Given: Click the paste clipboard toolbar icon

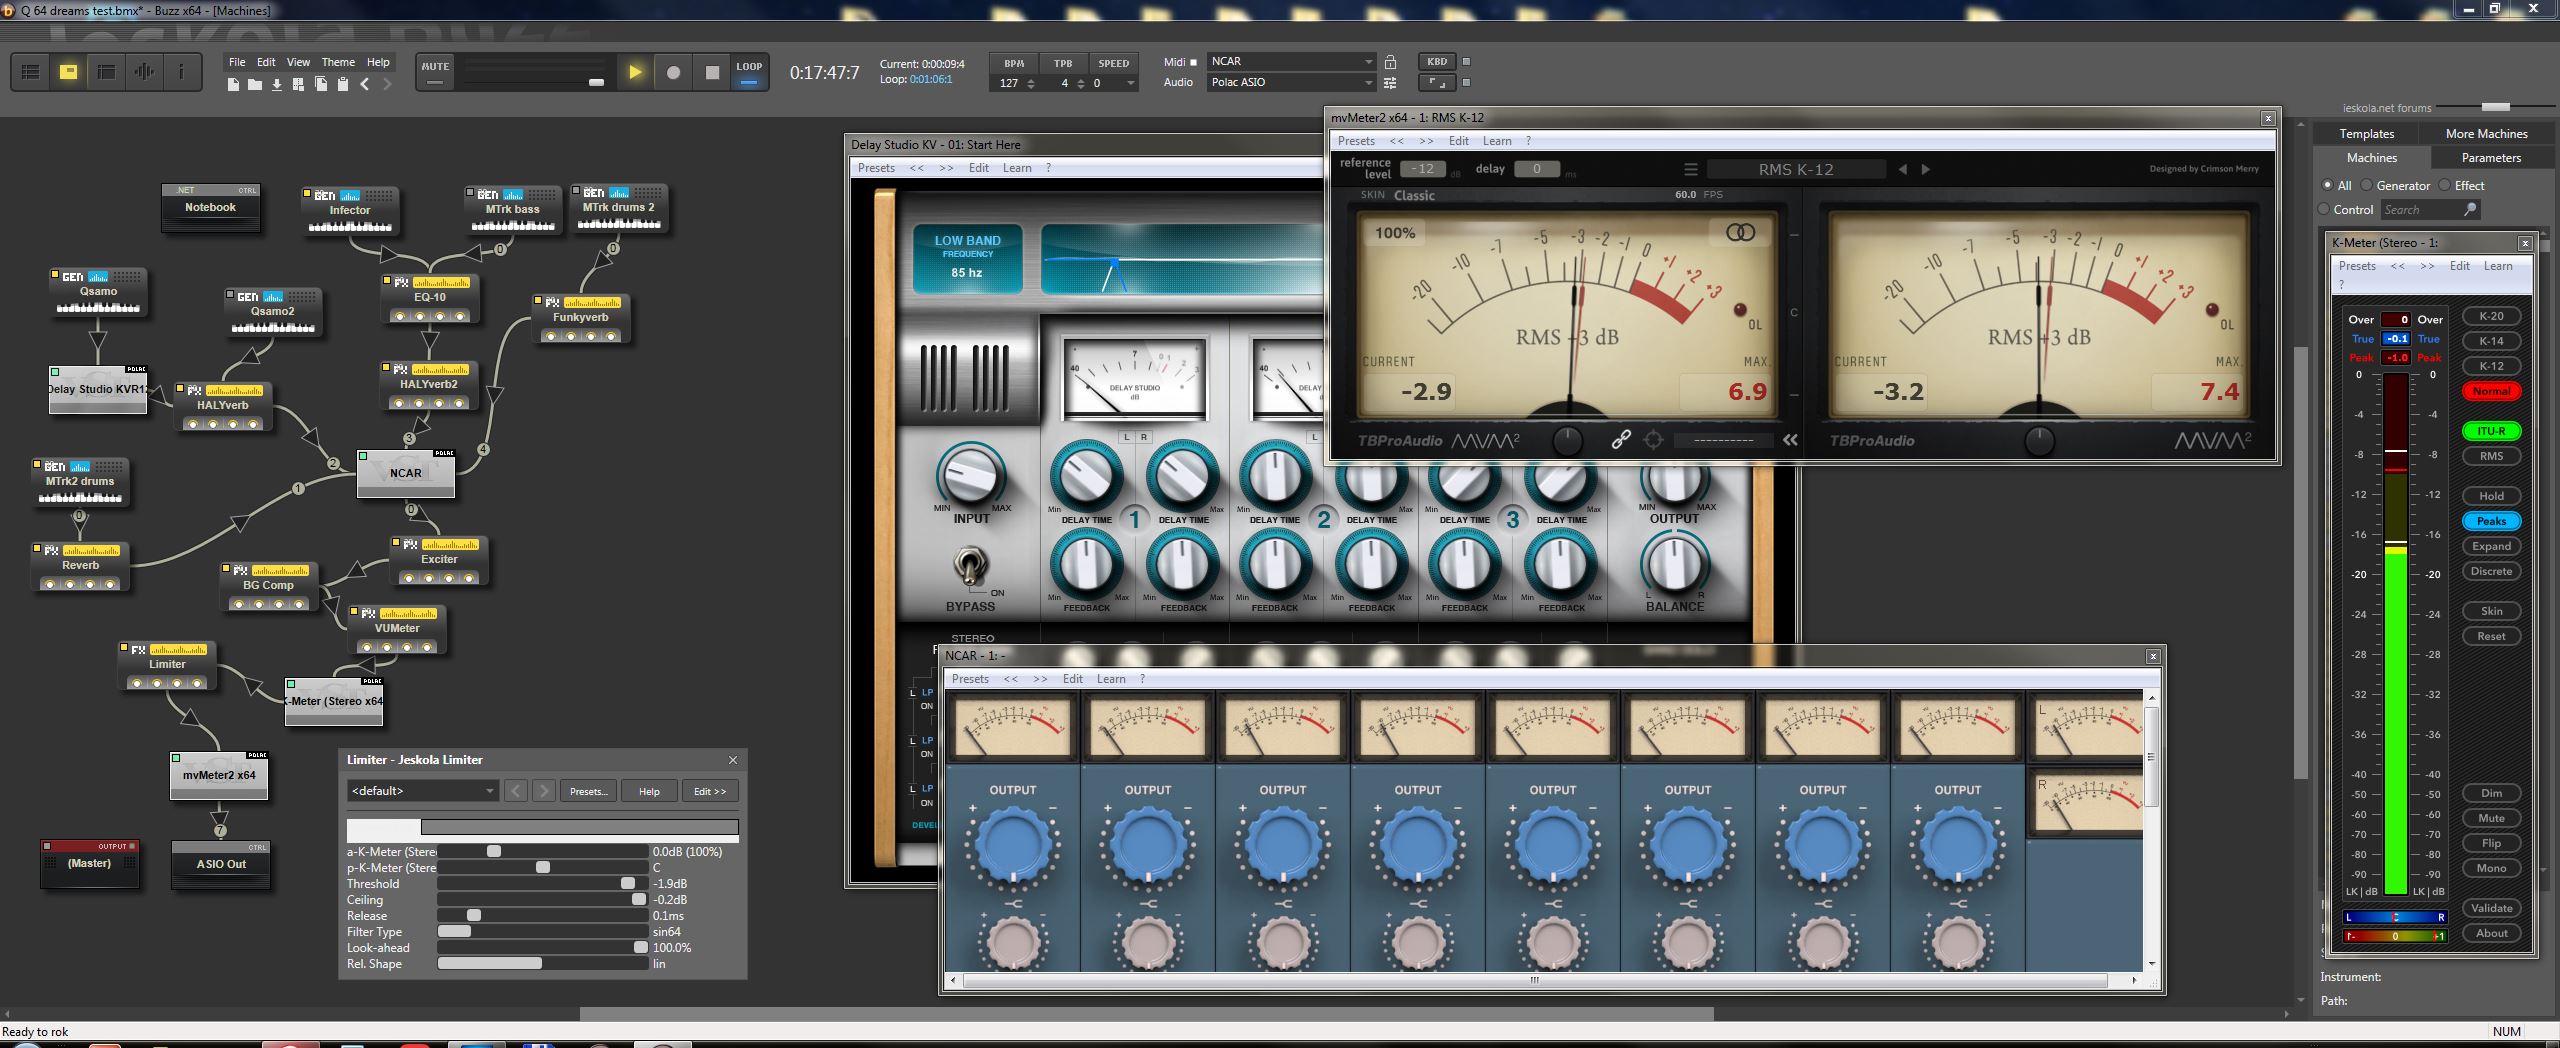Looking at the screenshot, I should (x=343, y=85).
